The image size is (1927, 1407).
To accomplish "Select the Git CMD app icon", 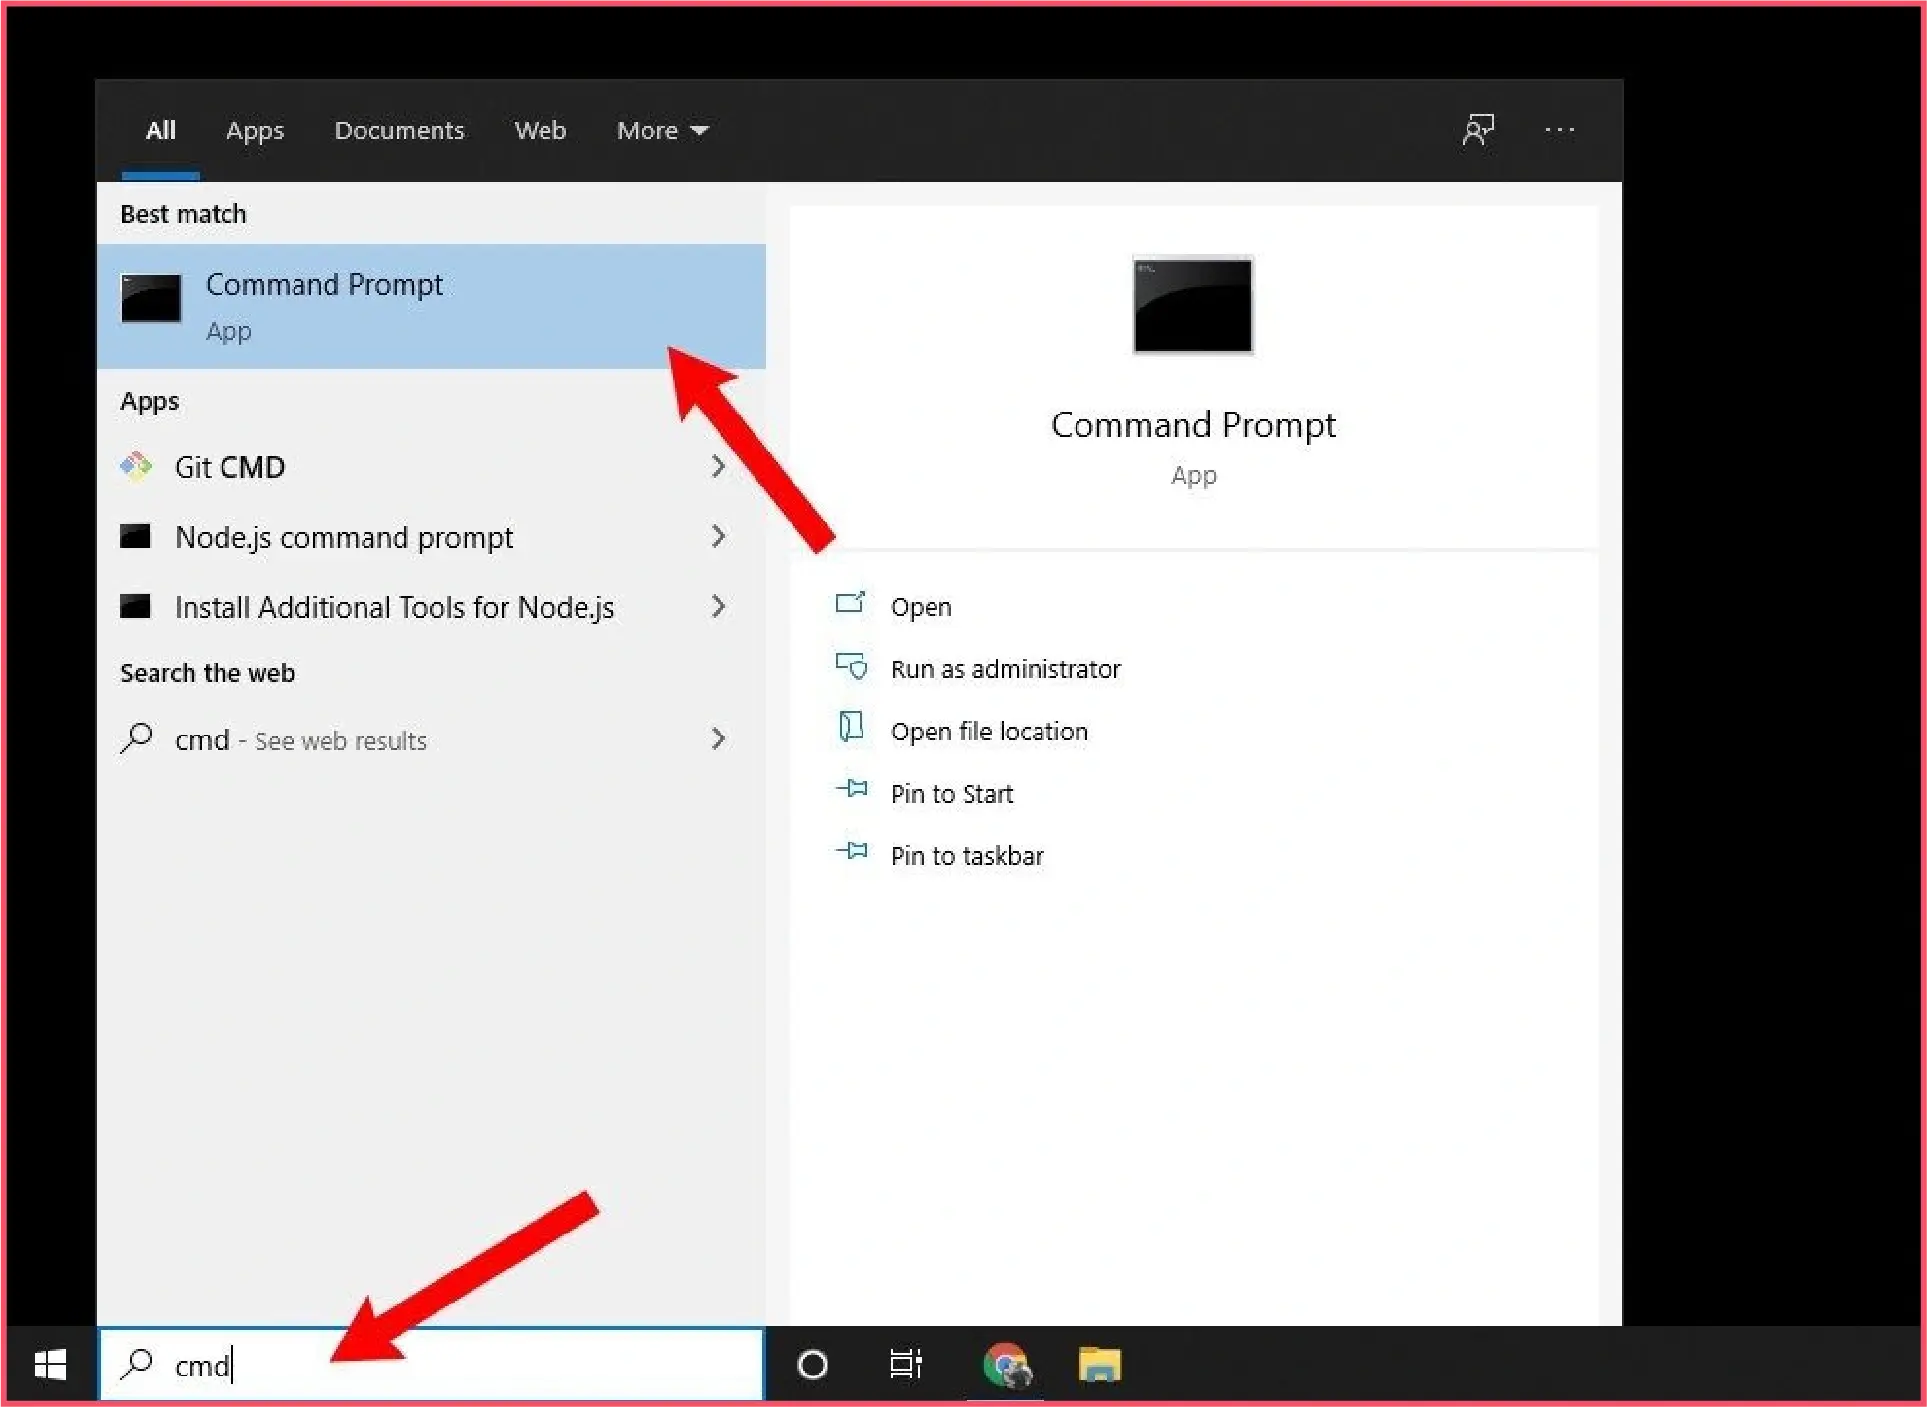I will coord(138,466).
